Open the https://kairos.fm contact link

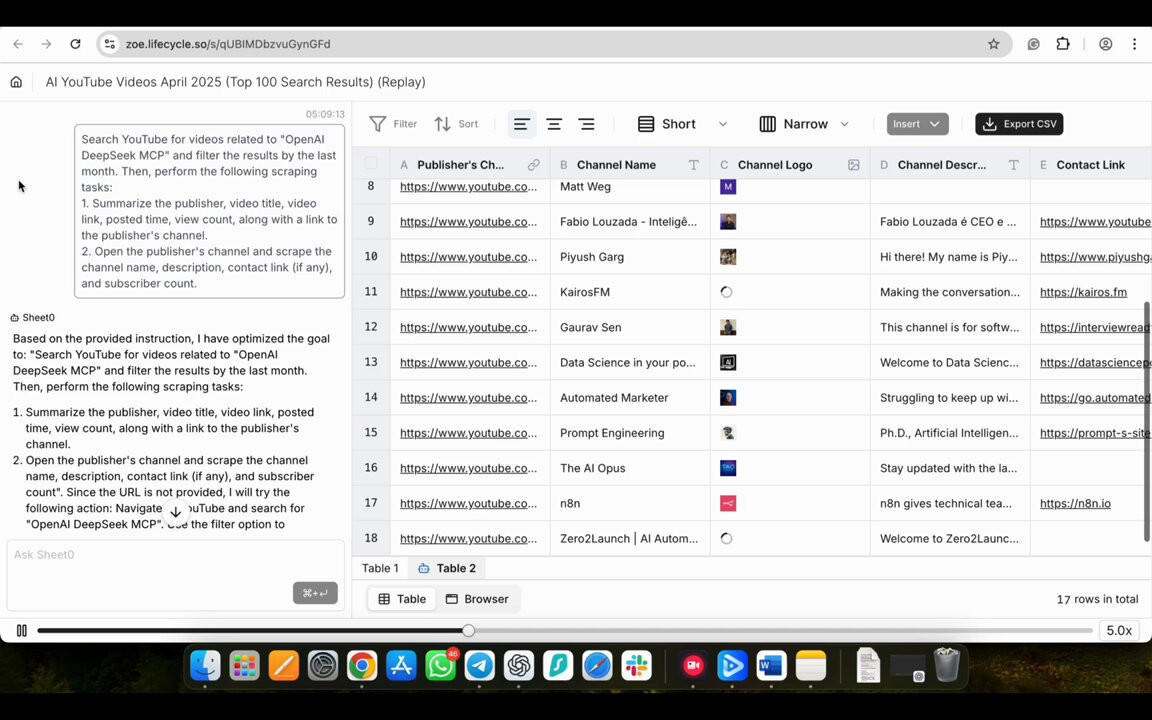pos(1083,292)
